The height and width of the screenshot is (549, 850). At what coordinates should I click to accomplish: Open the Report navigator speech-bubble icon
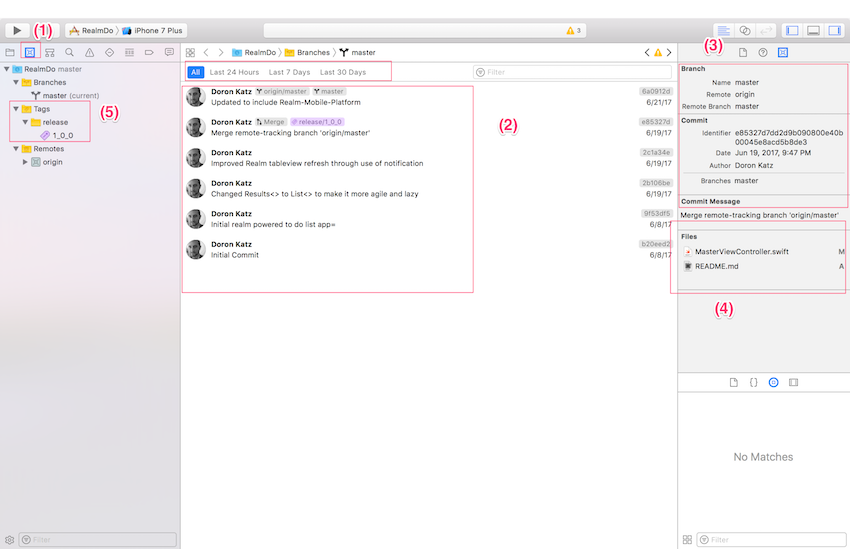[x=169, y=53]
